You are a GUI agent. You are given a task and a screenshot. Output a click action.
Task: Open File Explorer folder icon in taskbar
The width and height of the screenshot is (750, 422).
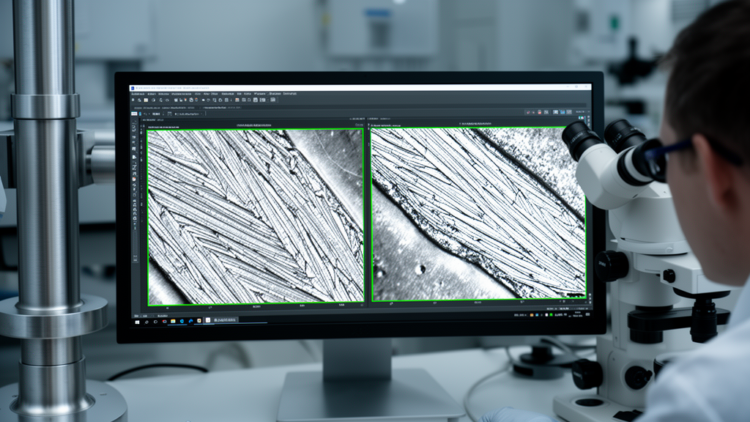click(x=173, y=321)
